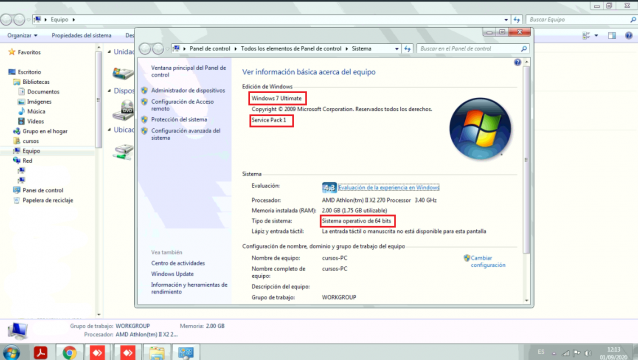Click the back arrow in System window
Image resolution: width=638 pixels, height=360 pixels.
coord(145,49)
